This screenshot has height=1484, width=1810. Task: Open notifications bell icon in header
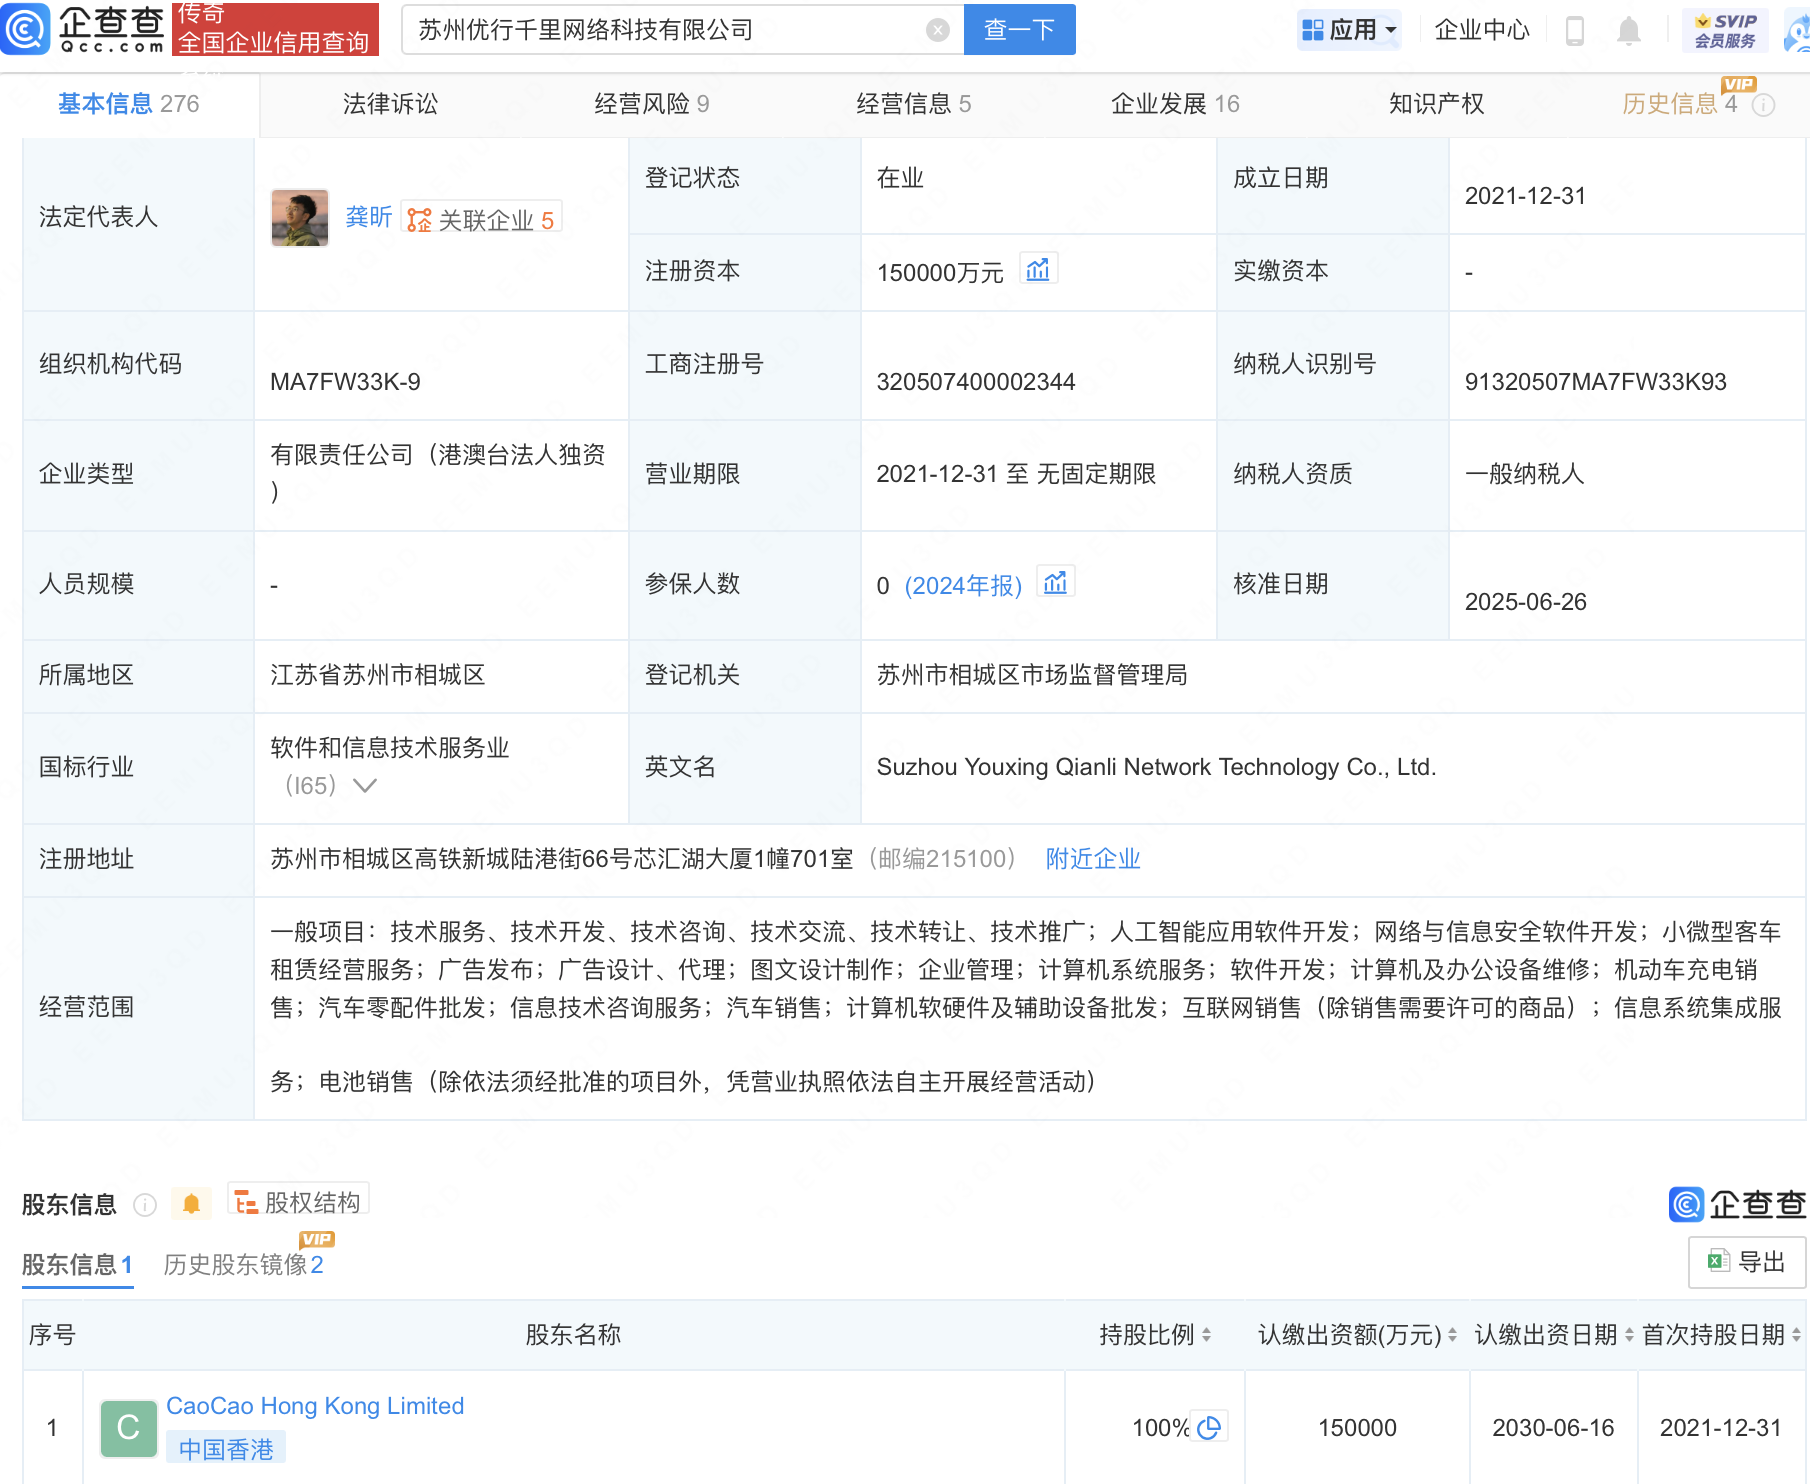coord(1629,31)
